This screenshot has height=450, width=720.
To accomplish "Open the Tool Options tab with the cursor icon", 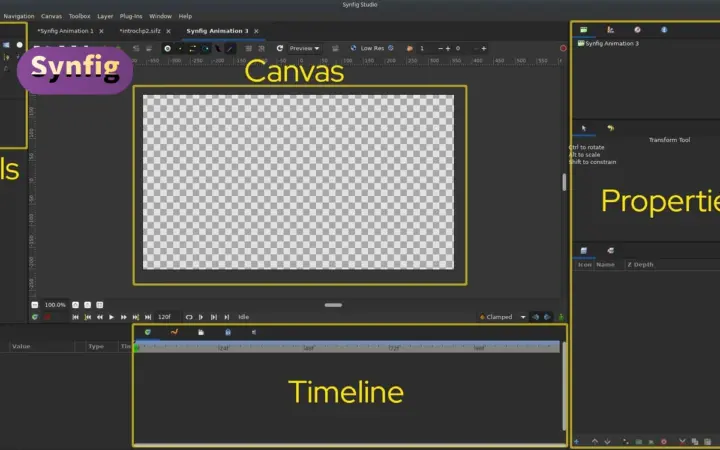I will click(584, 129).
